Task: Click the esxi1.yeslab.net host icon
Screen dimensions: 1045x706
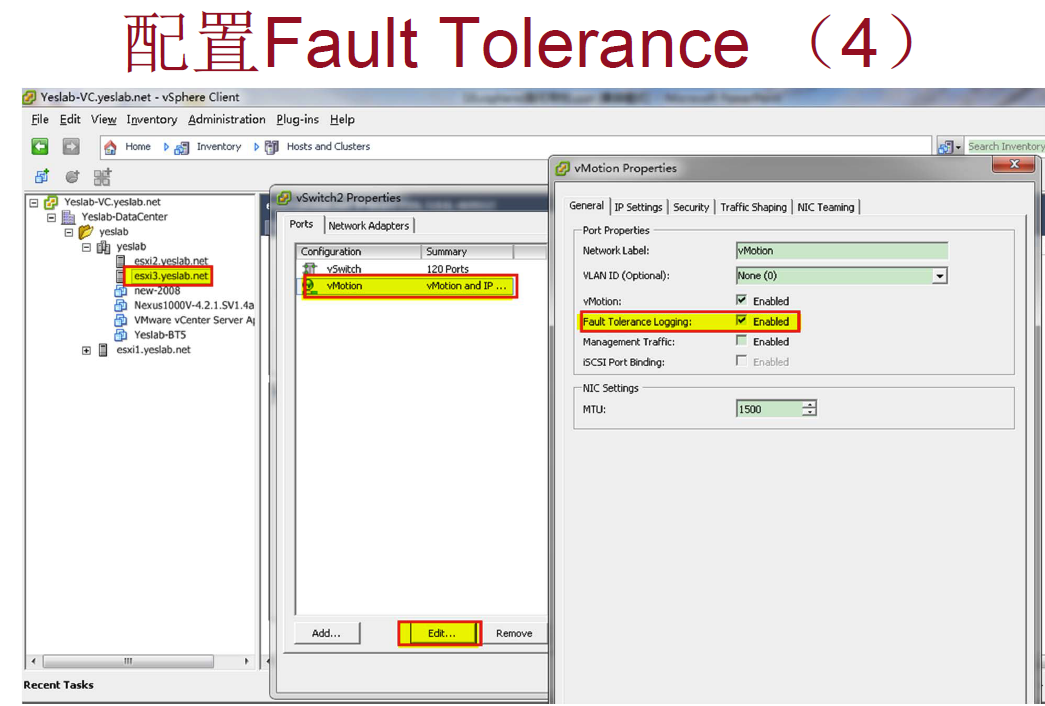Action: pos(103,349)
